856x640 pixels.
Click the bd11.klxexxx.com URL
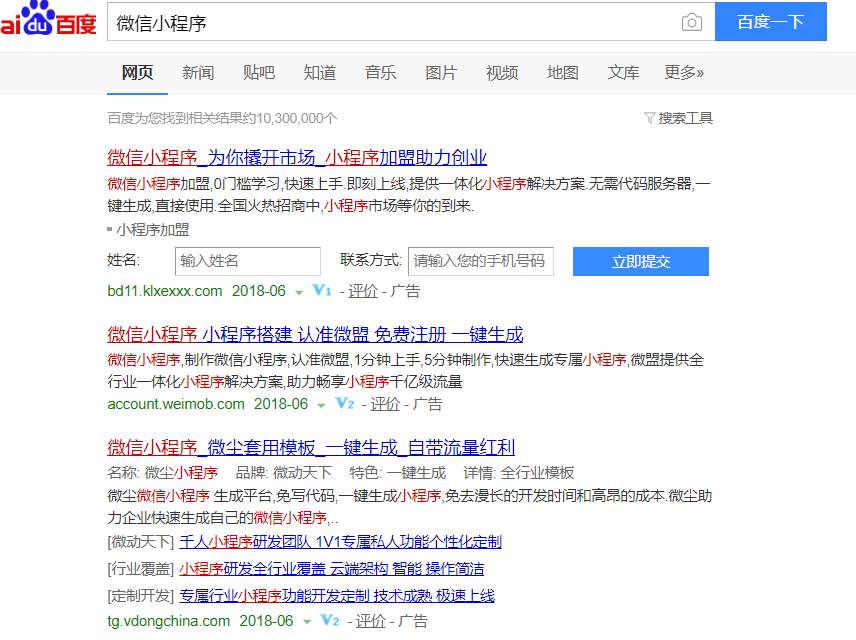(x=165, y=291)
